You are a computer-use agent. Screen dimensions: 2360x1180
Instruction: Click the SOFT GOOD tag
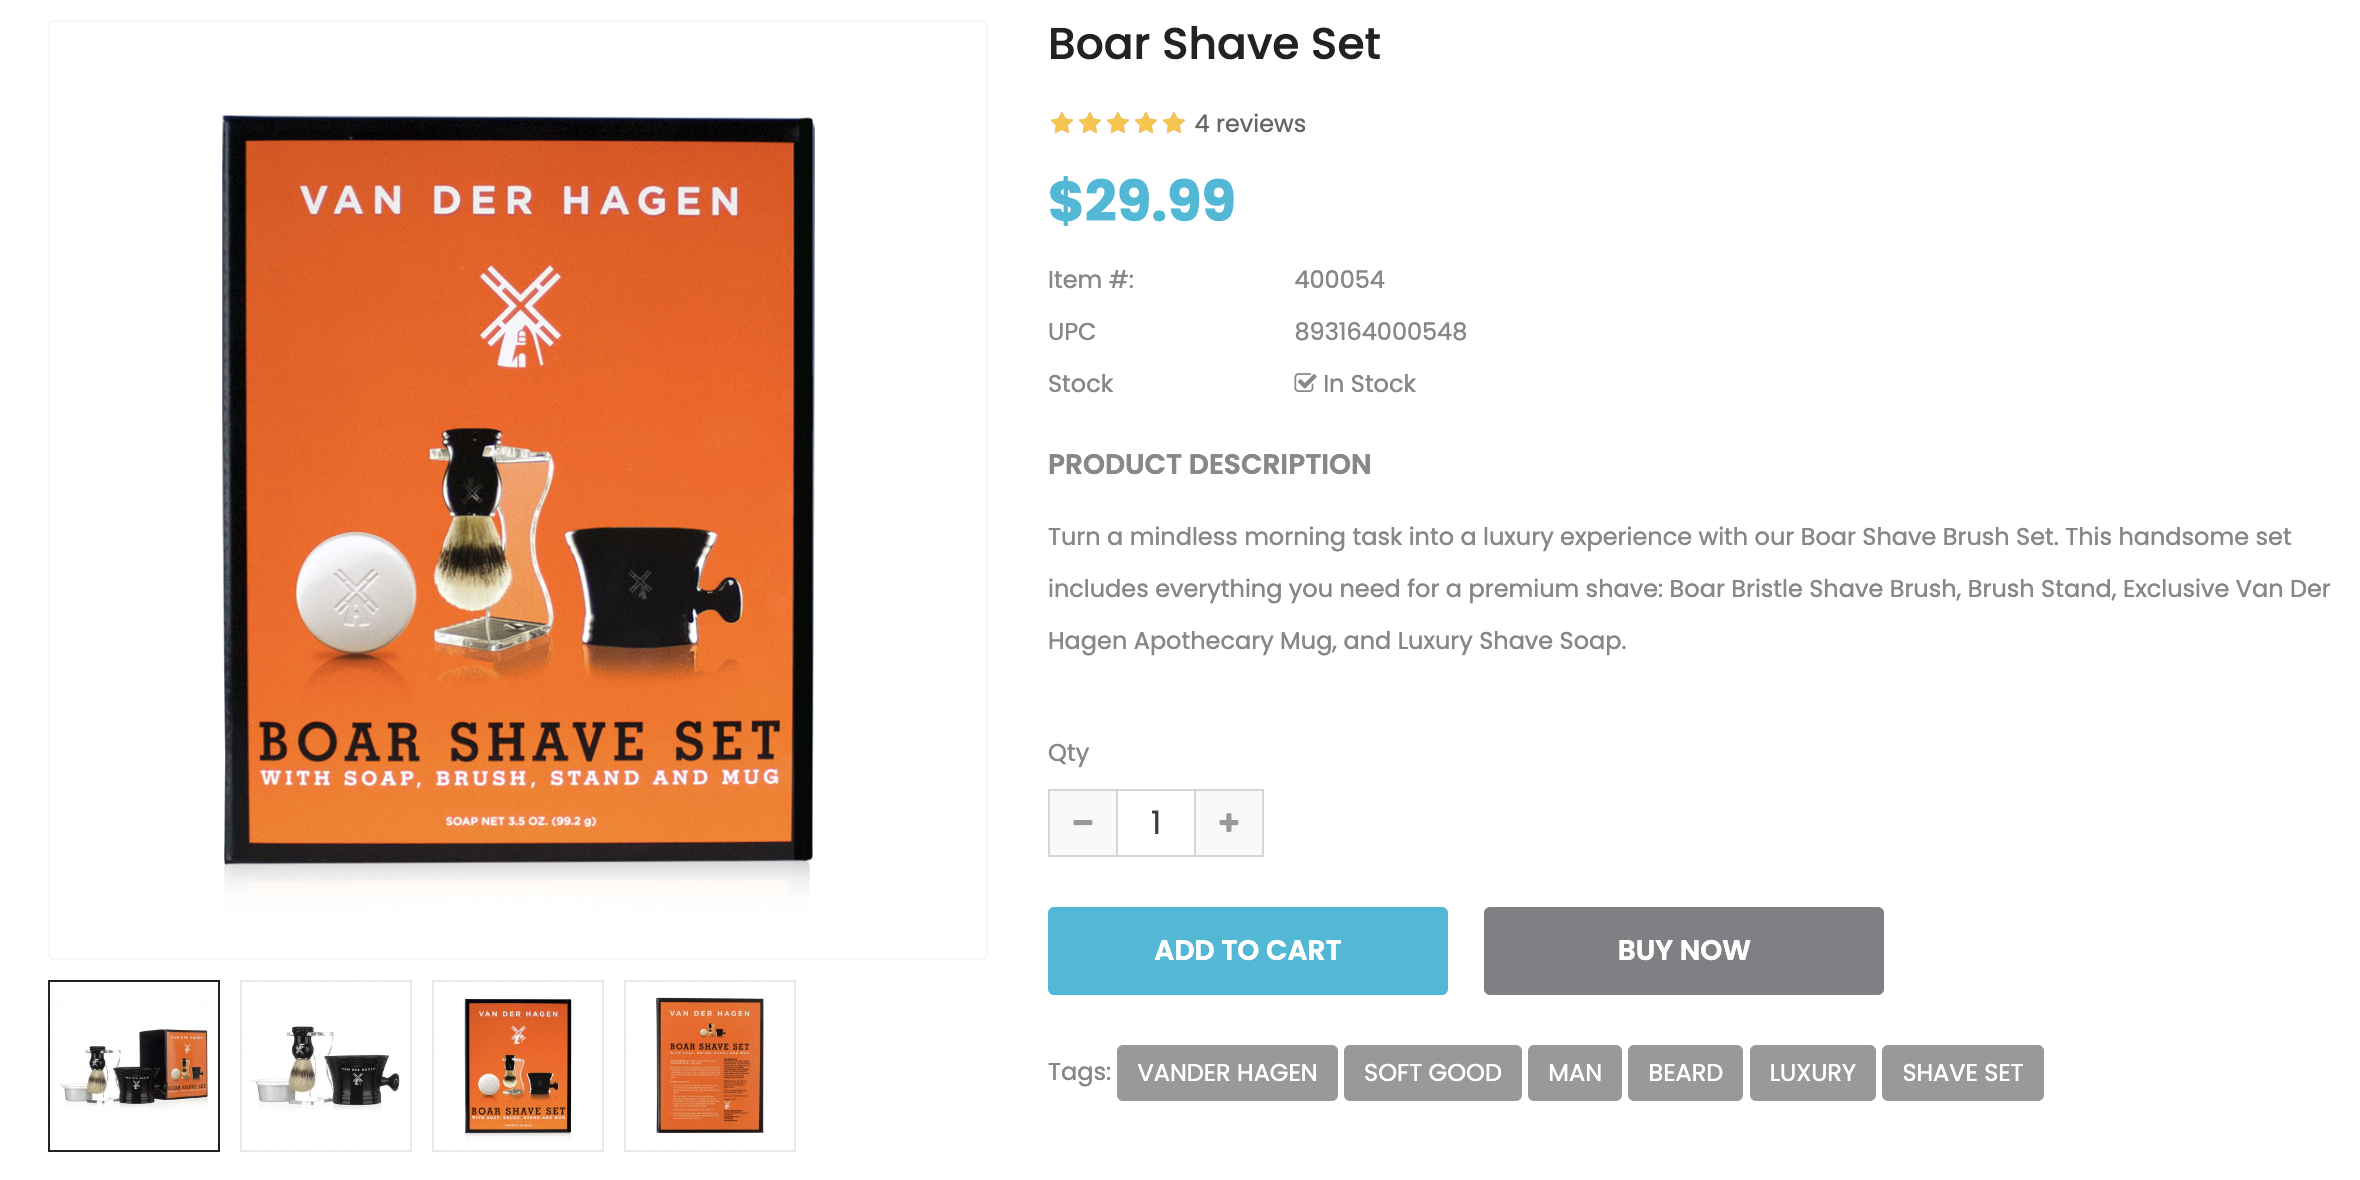(1432, 1073)
